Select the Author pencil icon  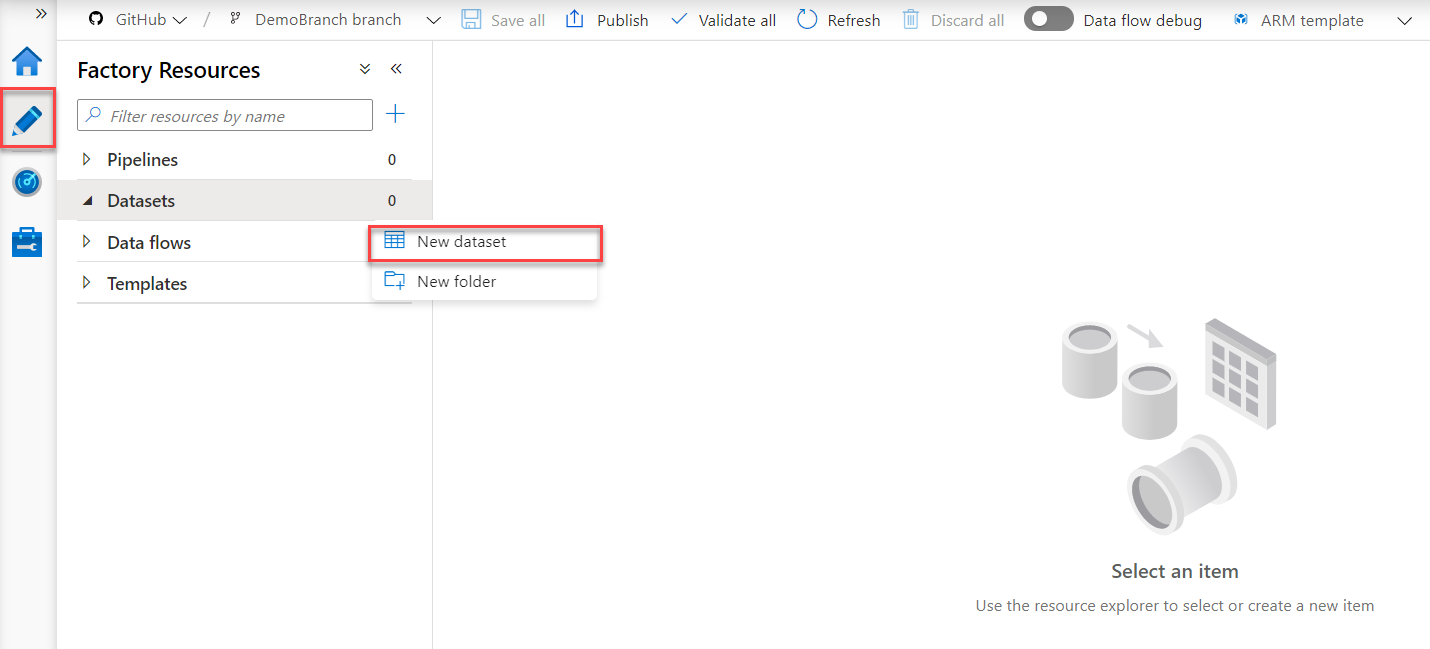tap(27, 121)
